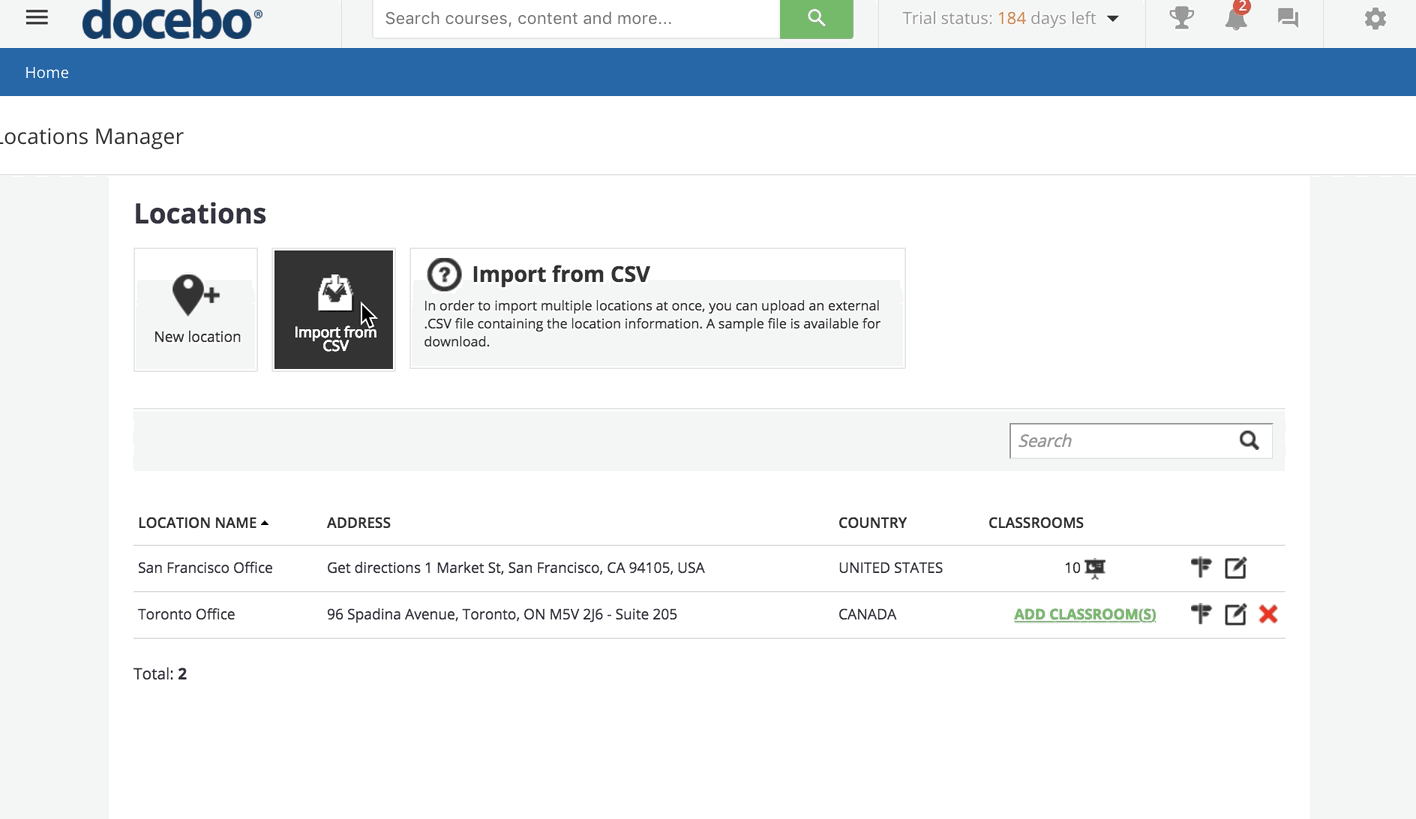Click the New location button
The width and height of the screenshot is (1416, 819).
click(196, 310)
